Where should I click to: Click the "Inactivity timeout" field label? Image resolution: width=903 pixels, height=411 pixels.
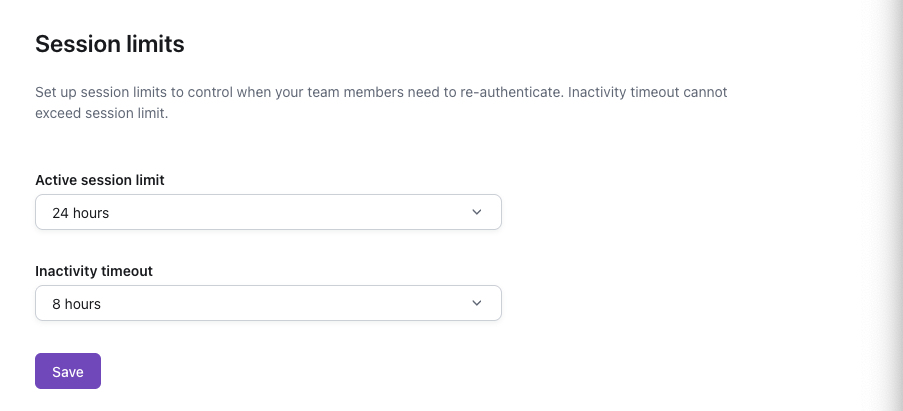pos(94,271)
